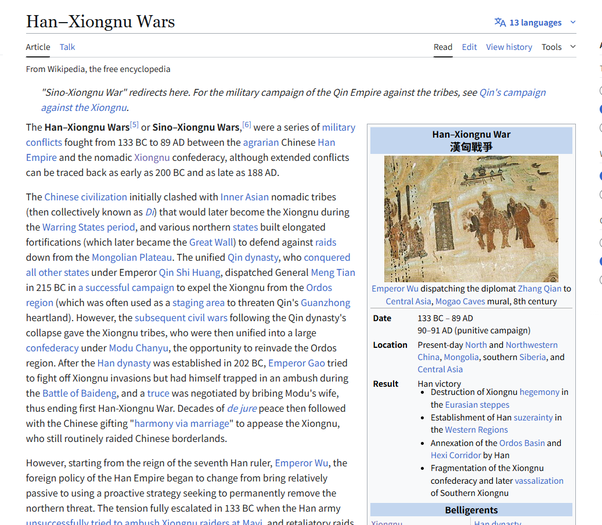Open the Edit tab
The height and width of the screenshot is (525, 602).
coord(469,47)
